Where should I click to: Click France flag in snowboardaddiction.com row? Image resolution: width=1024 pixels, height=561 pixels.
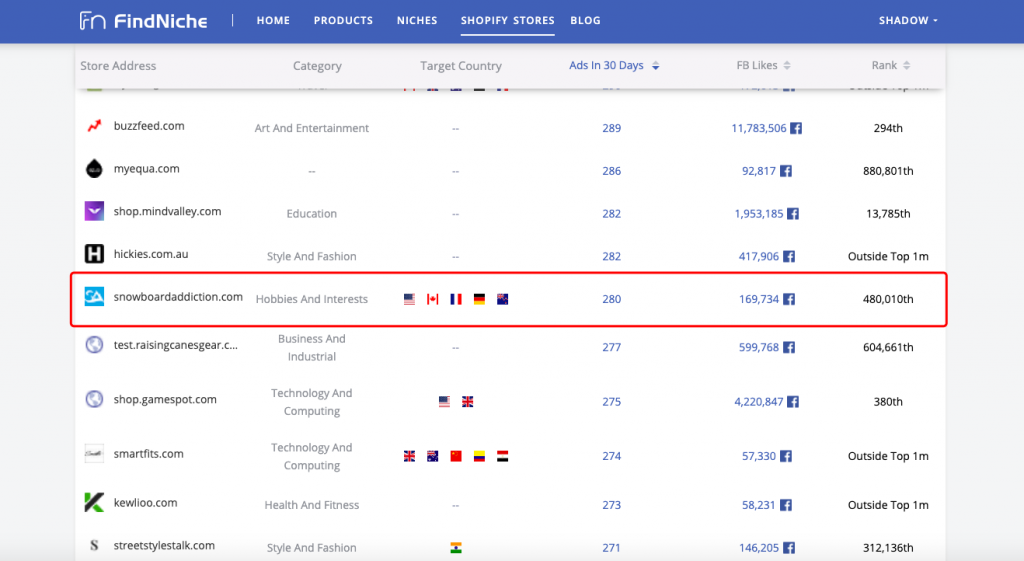click(x=456, y=299)
